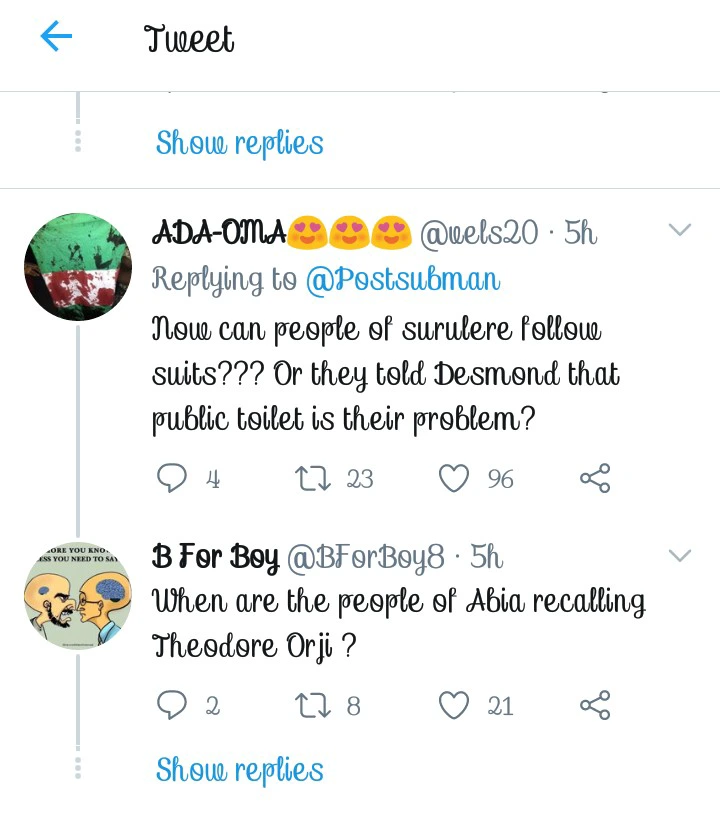Share ADA-OMA's tweet
Image resolution: width=720 pixels, height=815 pixels.
(595, 479)
